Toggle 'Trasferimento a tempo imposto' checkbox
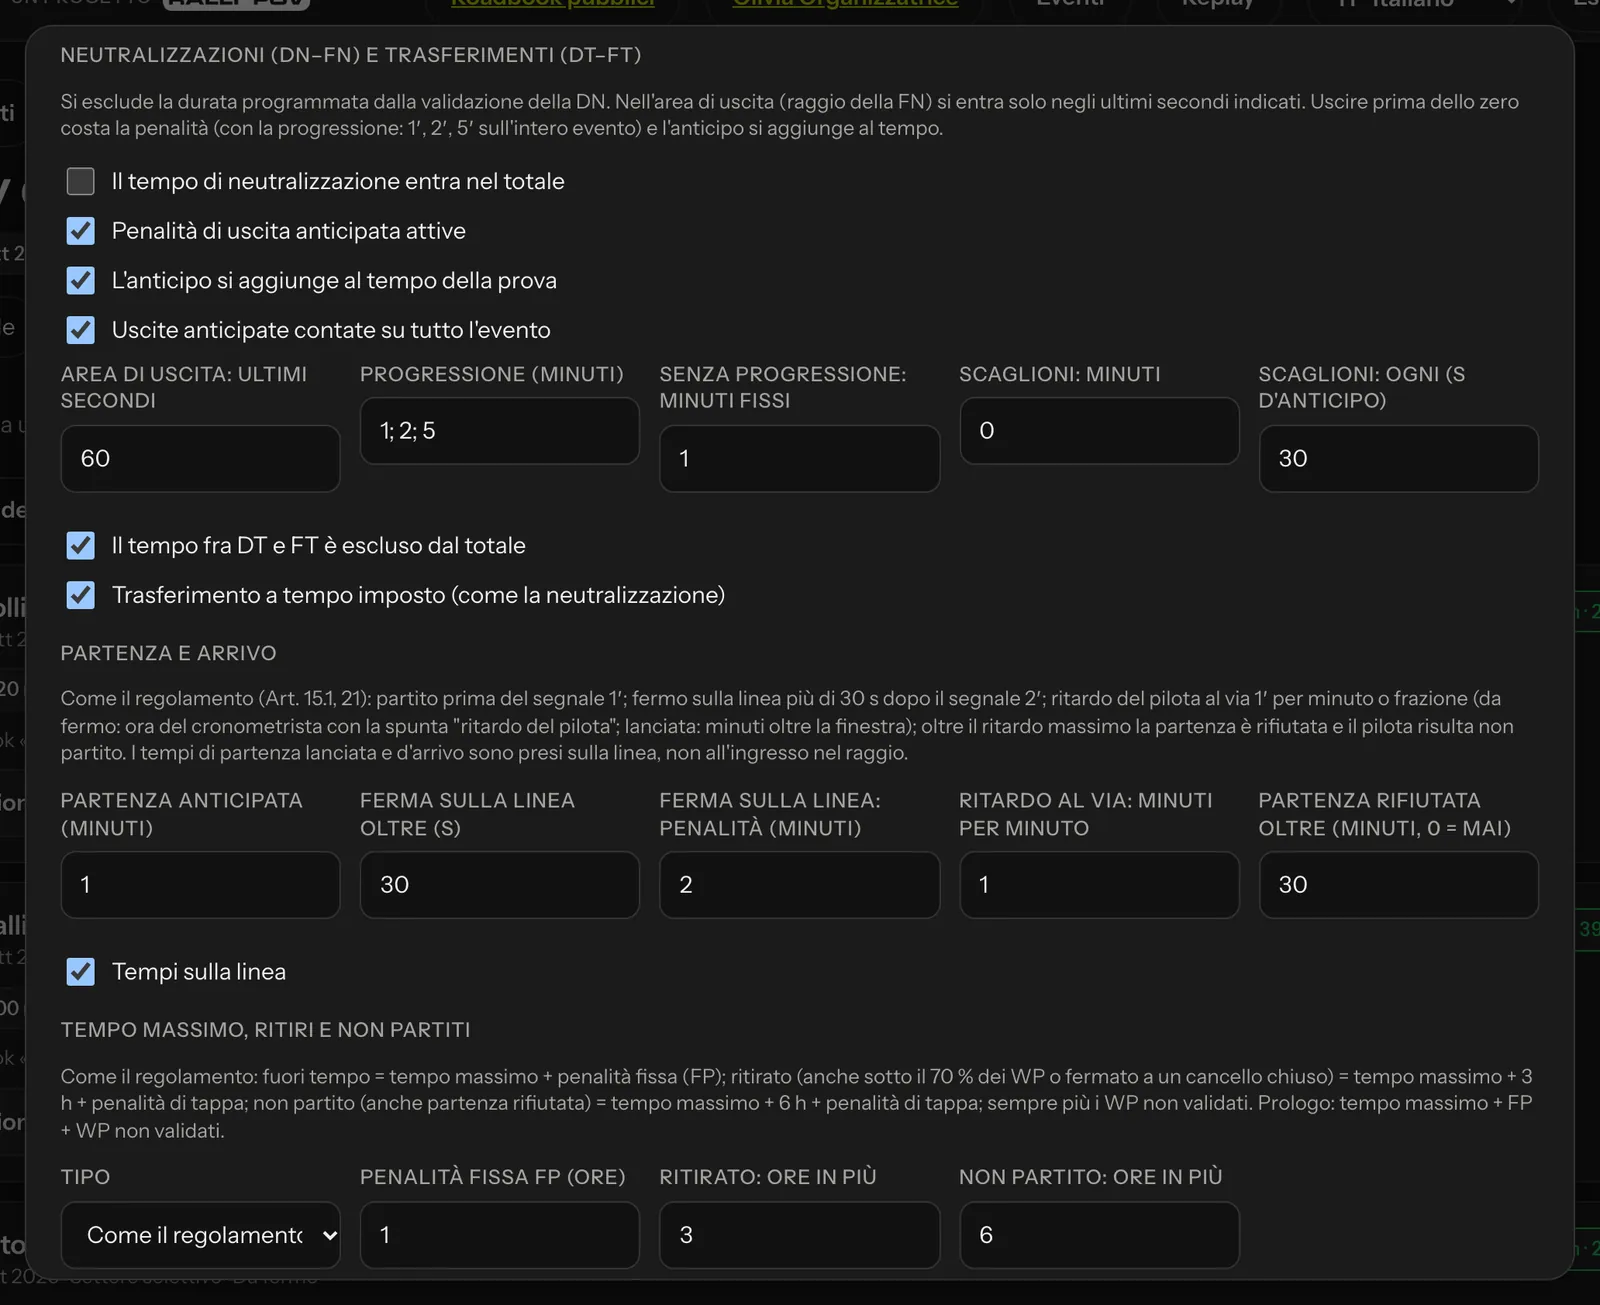The width and height of the screenshot is (1600, 1305). click(80, 595)
